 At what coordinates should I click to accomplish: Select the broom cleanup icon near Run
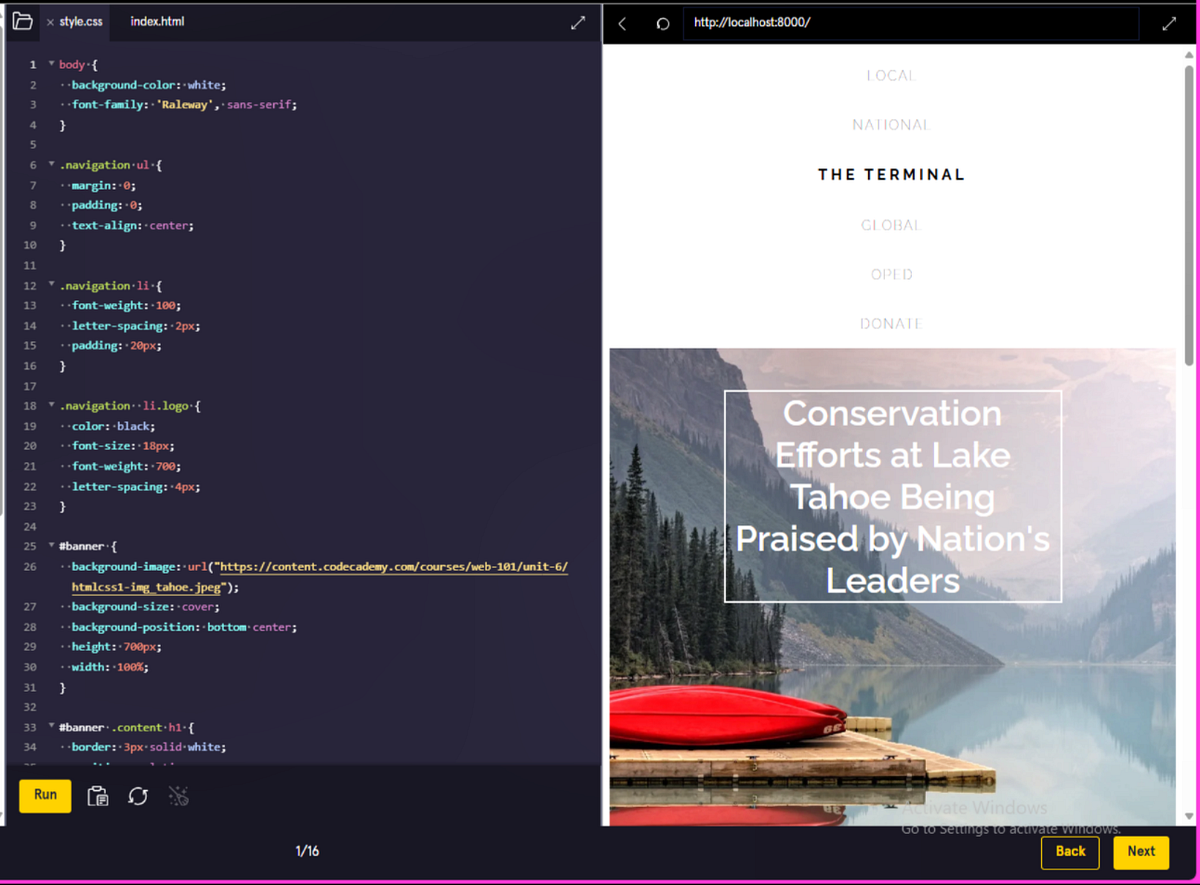pyautogui.click(x=179, y=795)
